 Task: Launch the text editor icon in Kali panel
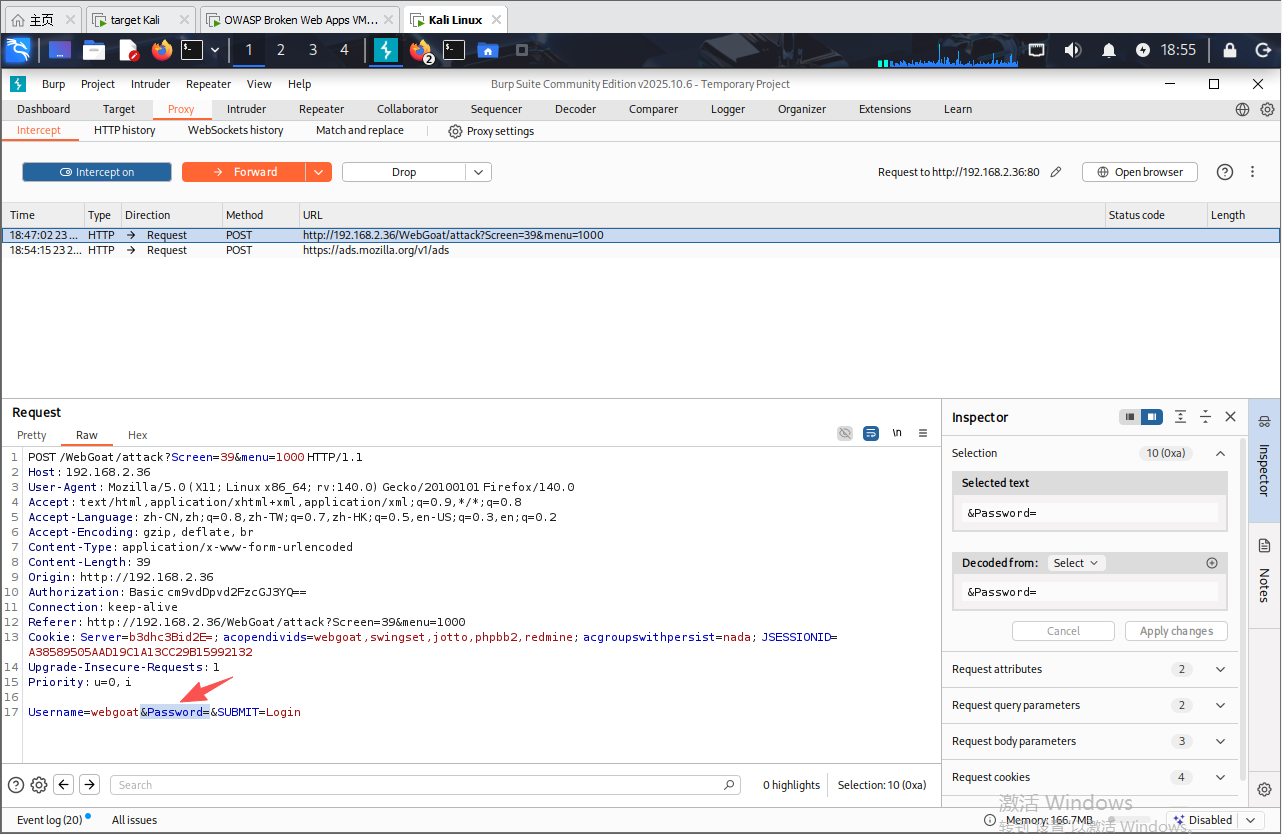tap(128, 50)
